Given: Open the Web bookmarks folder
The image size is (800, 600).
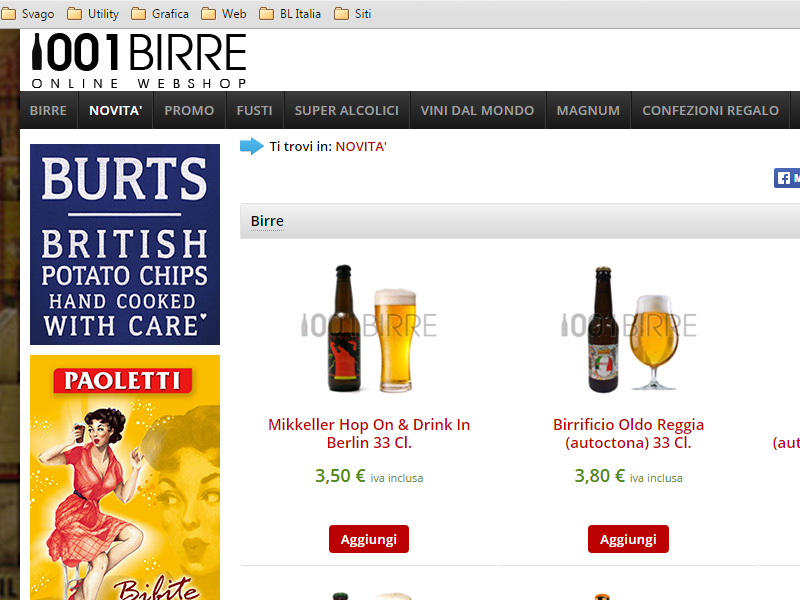Looking at the screenshot, I should click(x=224, y=14).
